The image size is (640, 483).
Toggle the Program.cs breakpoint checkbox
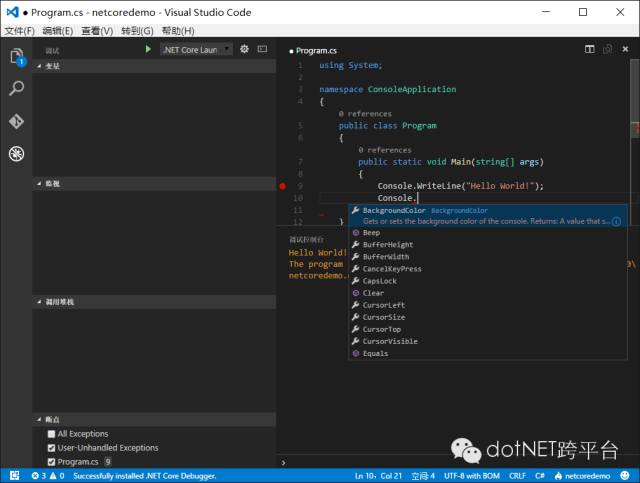point(51,462)
